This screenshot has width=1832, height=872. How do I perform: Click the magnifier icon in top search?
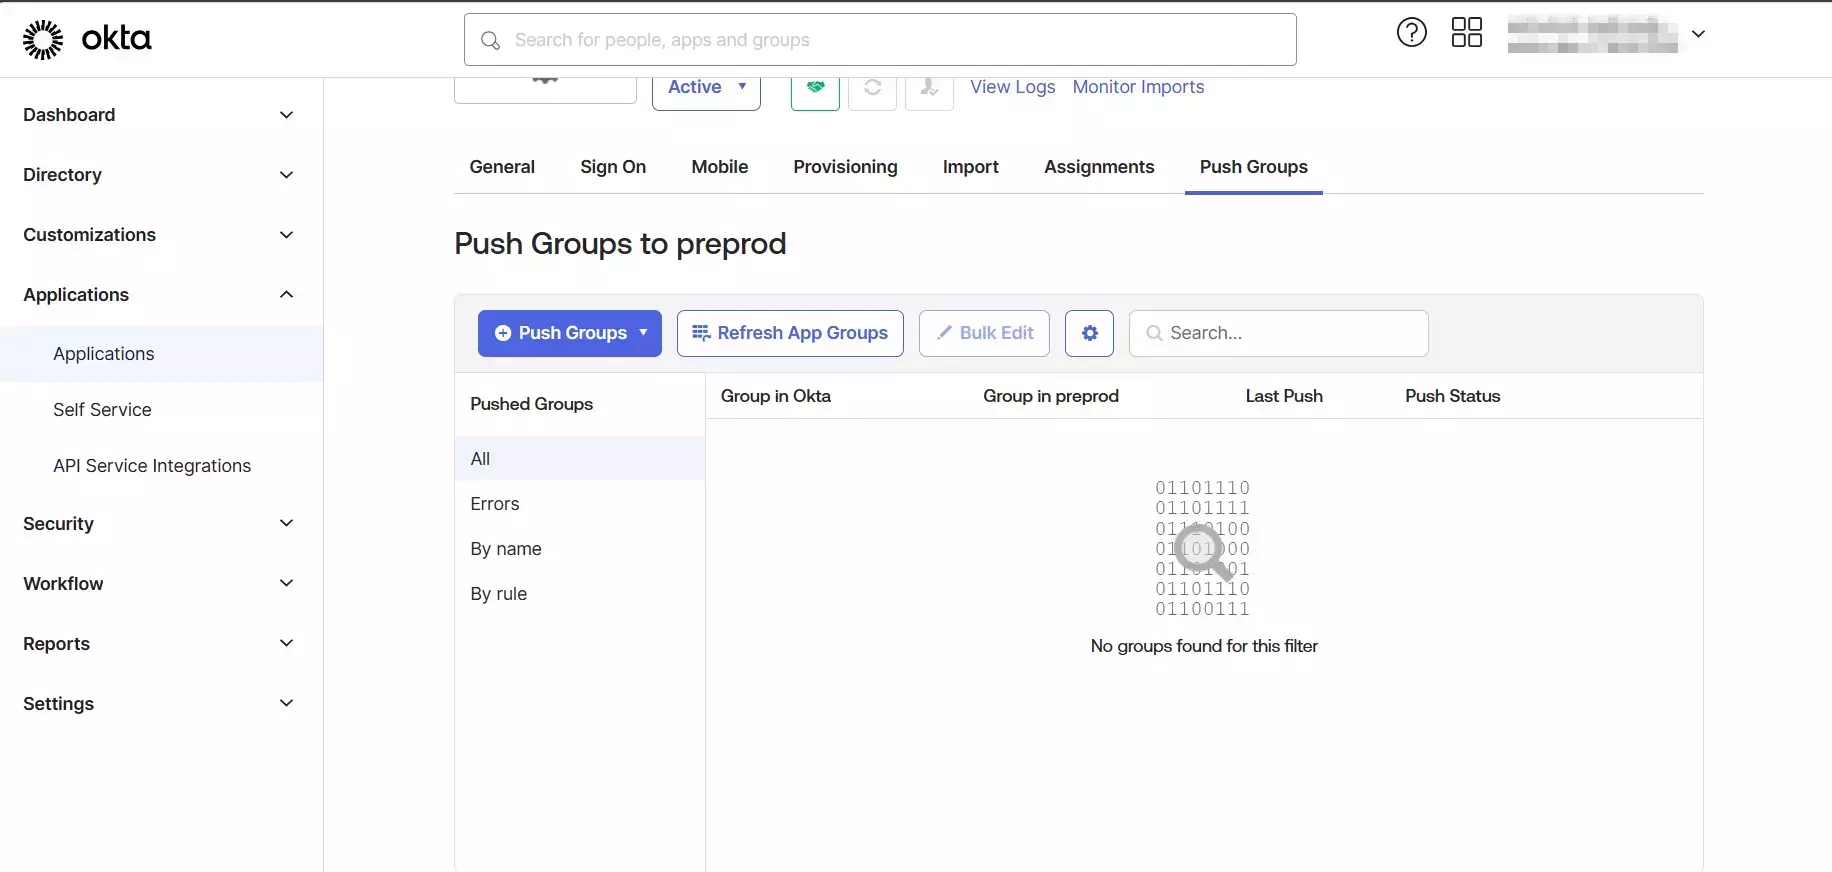[490, 40]
